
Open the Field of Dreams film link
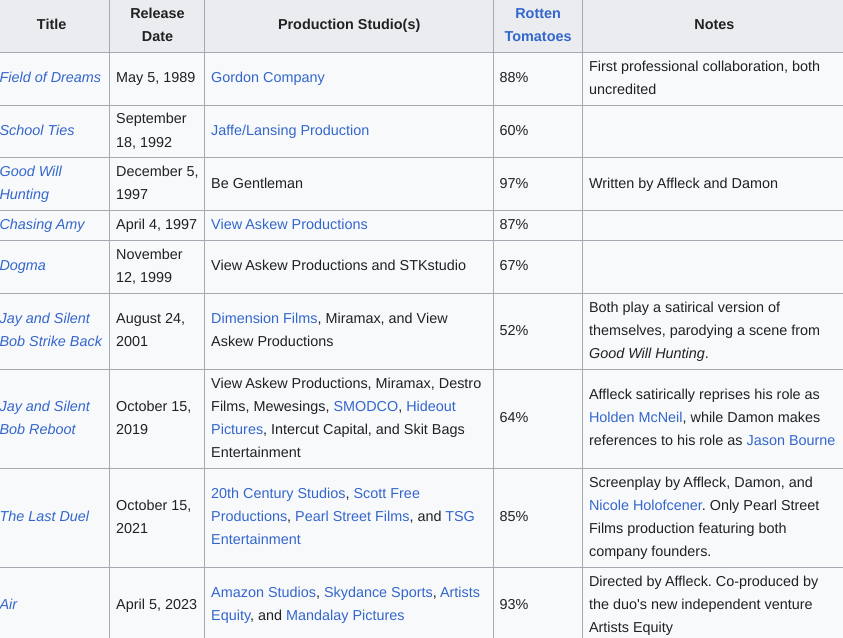pyautogui.click(x=50, y=77)
